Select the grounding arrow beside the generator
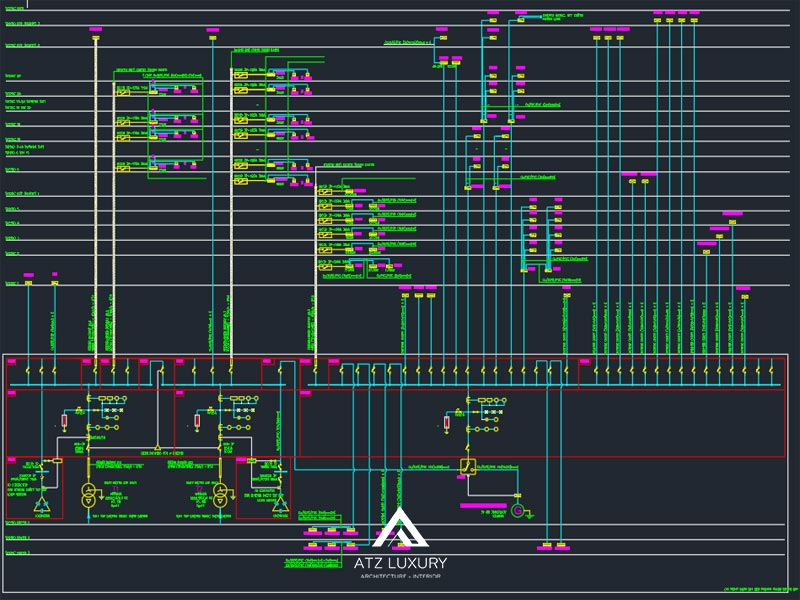This screenshot has height=600, width=800. point(530,514)
